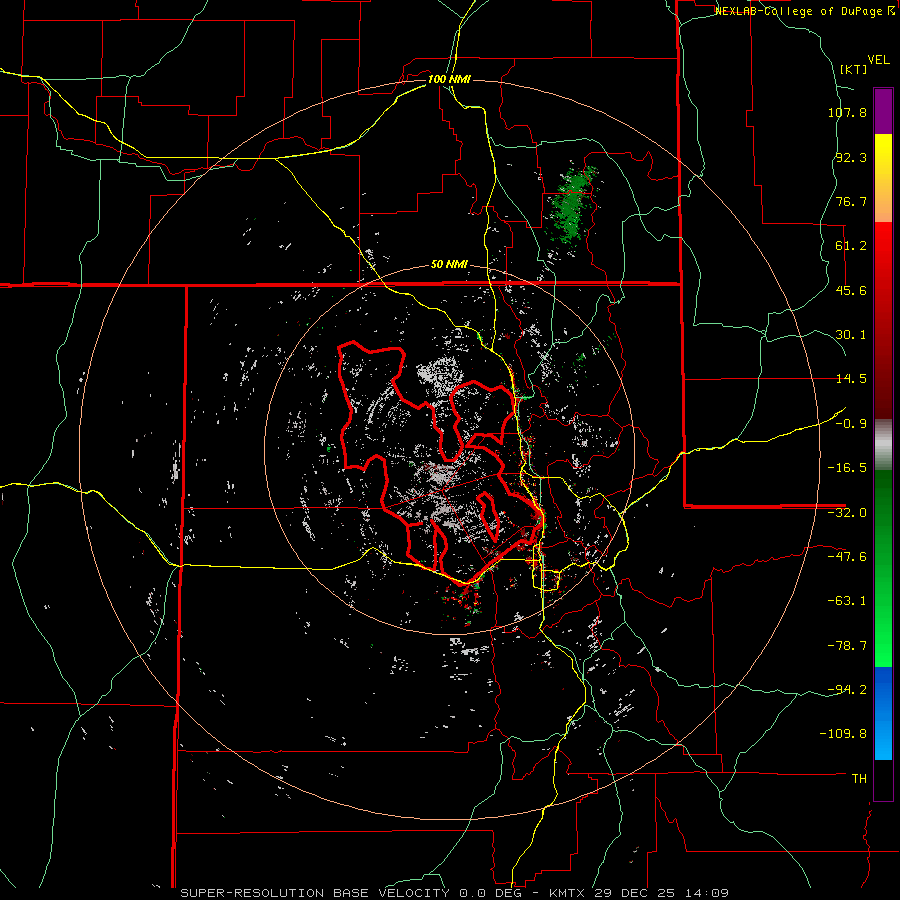Click the -94.2 velocity scale value

847,689
